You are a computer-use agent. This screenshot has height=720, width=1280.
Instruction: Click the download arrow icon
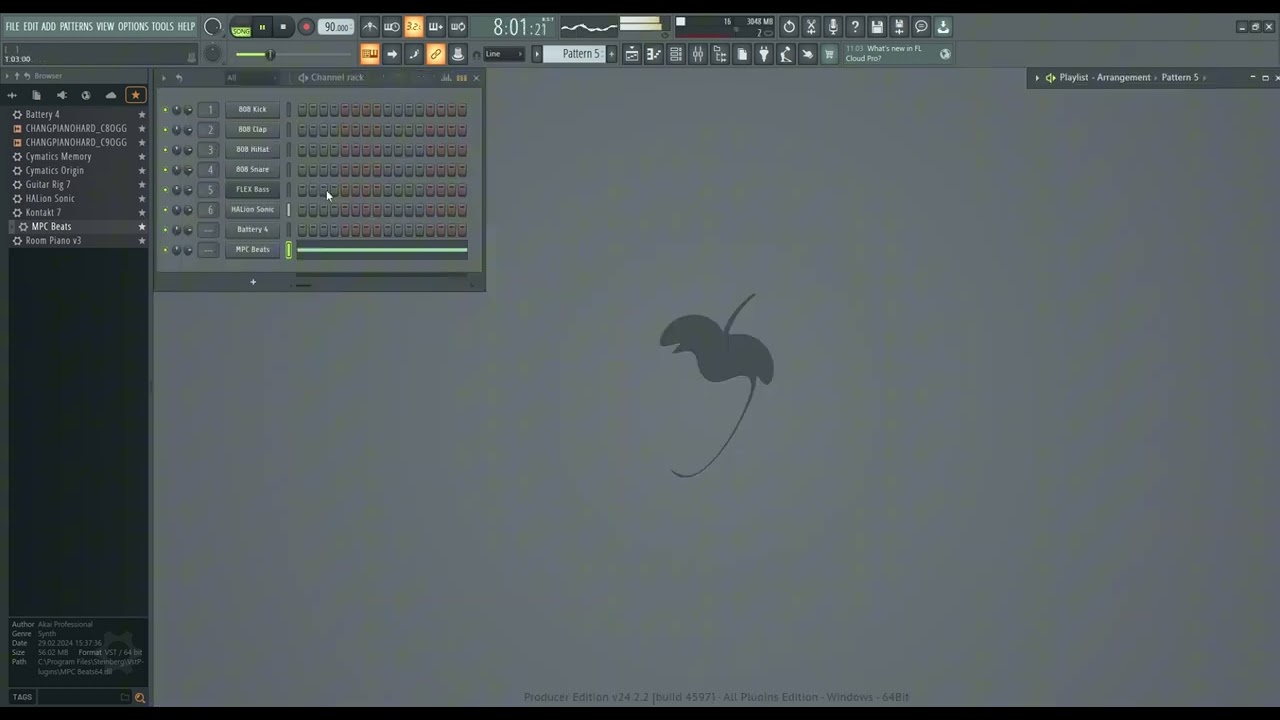tap(943, 27)
